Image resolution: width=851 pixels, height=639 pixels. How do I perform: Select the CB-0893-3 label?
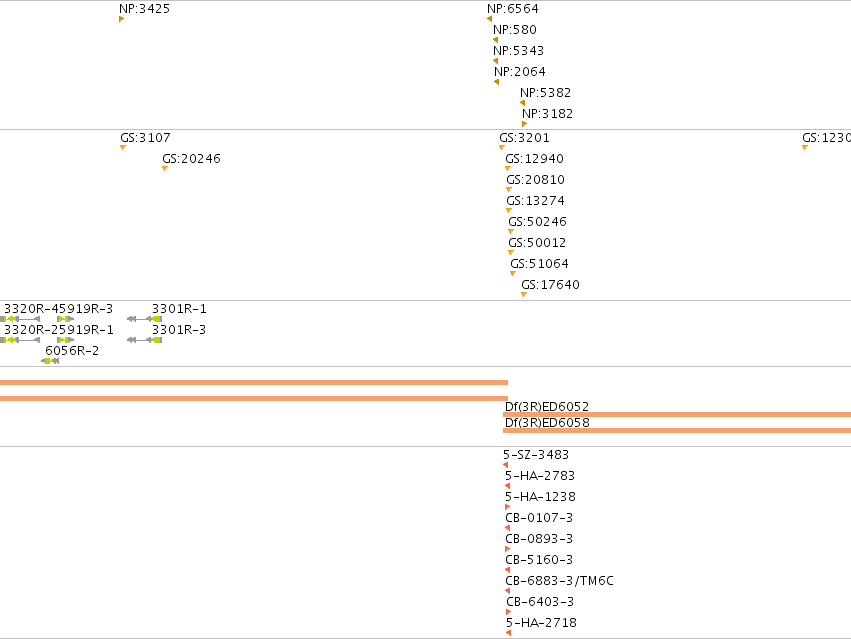pyautogui.click(x=539, y=539)
